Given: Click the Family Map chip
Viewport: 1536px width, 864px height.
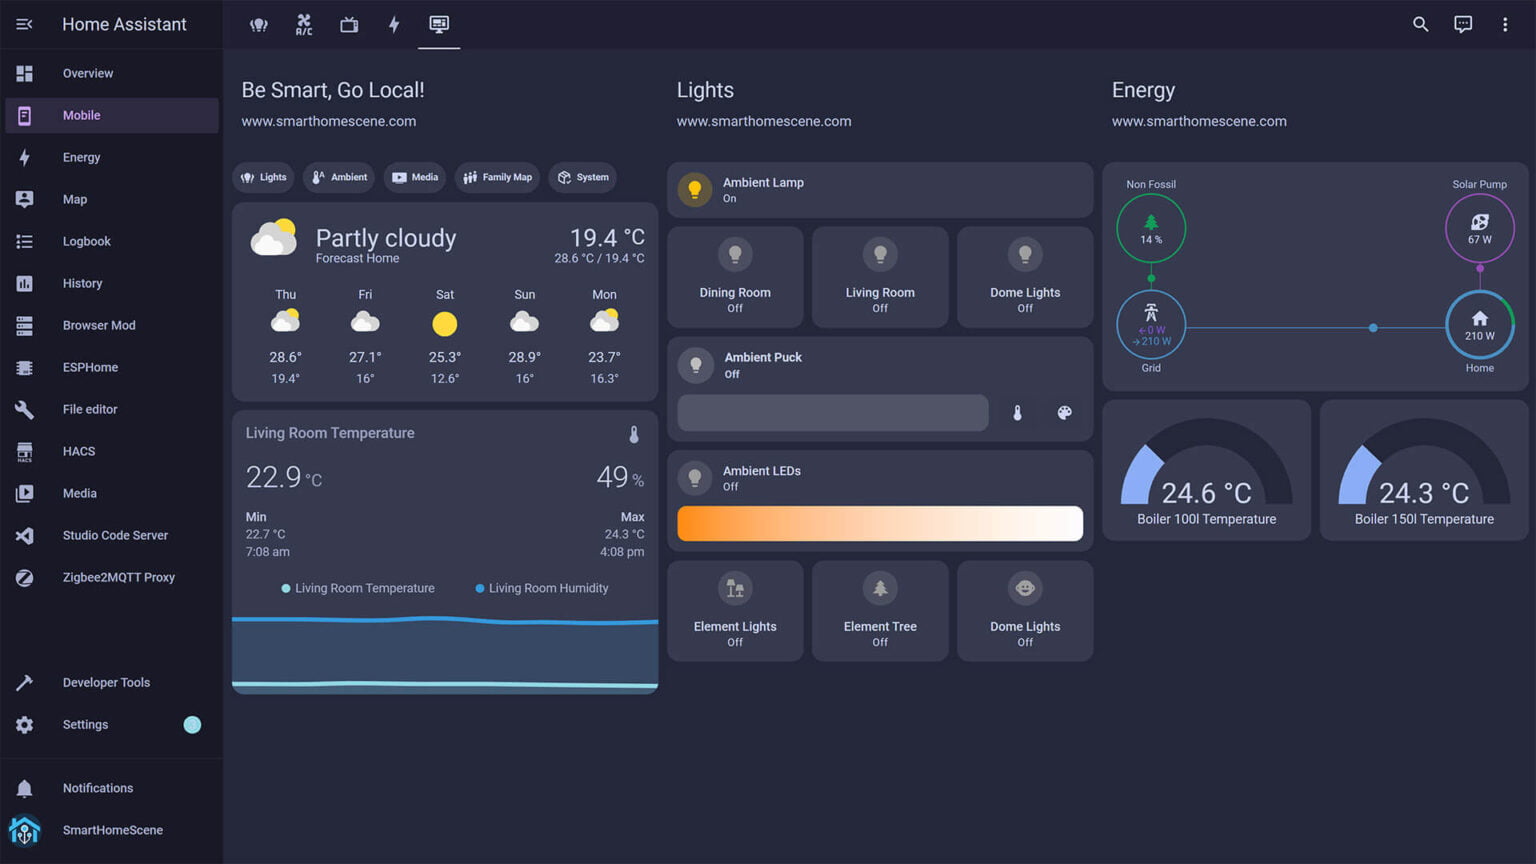Looking at the screenshot, I should [x=497, y=177].
